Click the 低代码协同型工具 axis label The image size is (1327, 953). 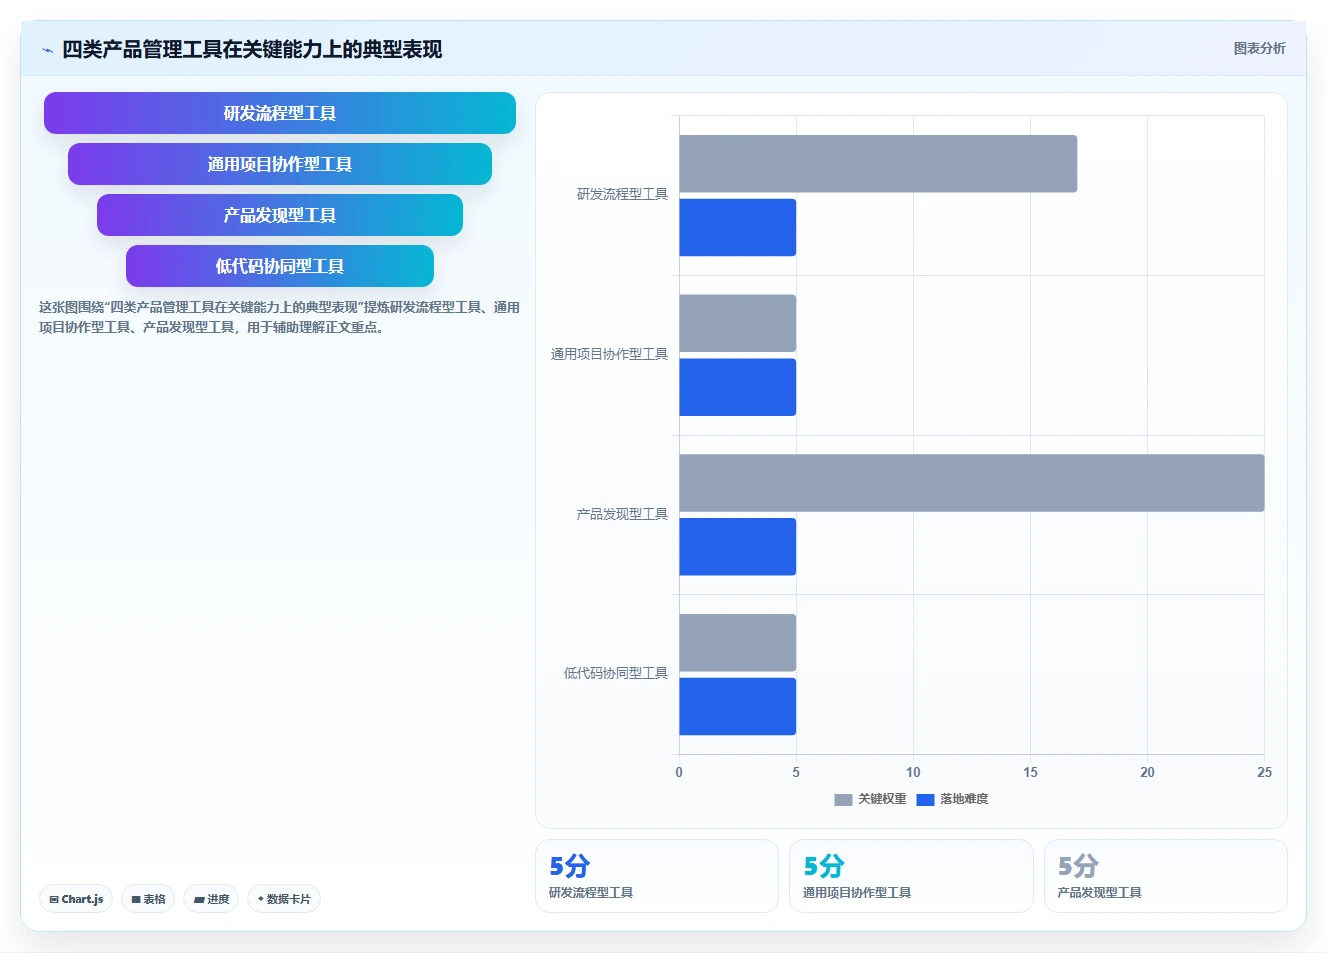tap(616, 673)
